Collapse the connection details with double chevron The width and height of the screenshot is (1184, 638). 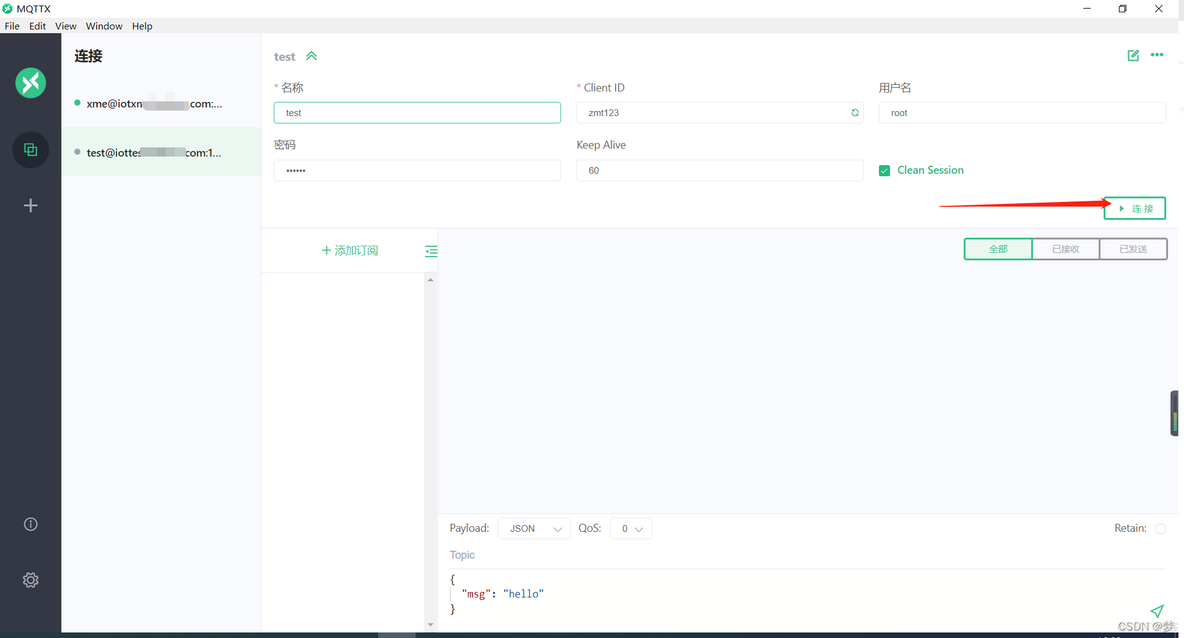(311, 57)
